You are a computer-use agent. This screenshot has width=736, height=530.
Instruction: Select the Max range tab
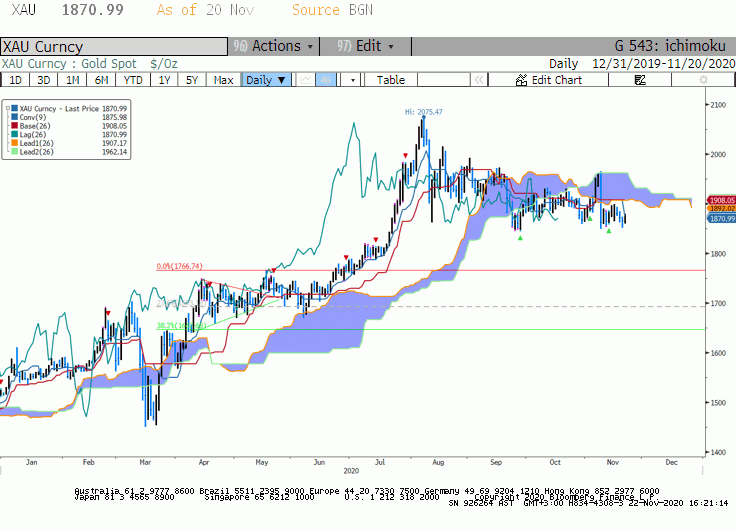tap(223, 80)
